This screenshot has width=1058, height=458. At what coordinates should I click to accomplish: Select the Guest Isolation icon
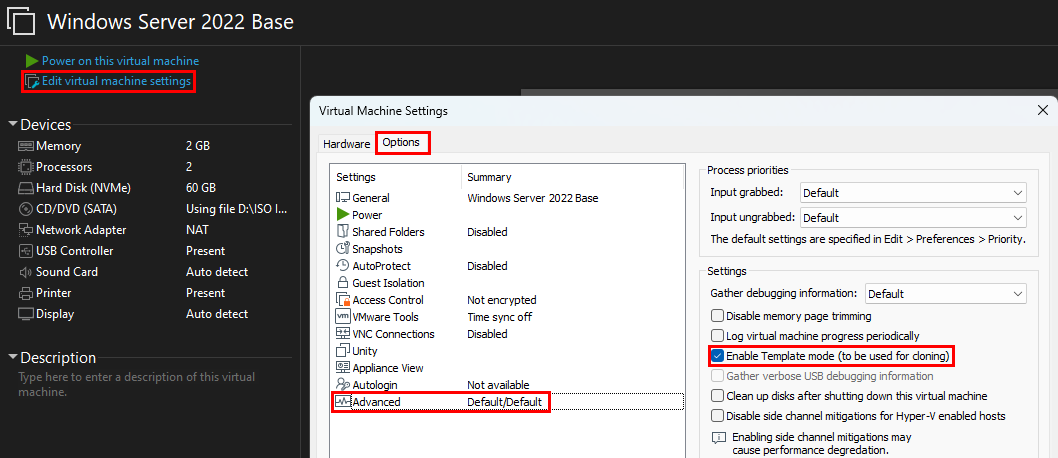343,283
